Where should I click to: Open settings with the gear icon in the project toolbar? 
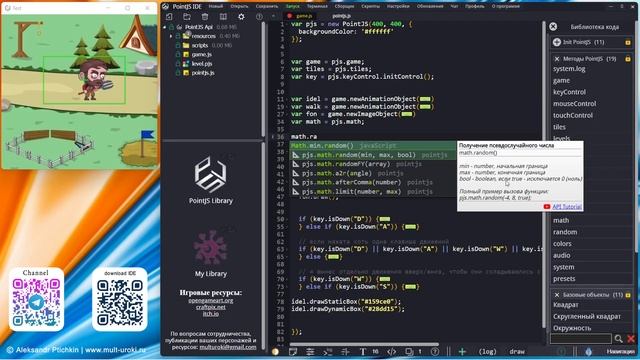(x=241, y=17)
